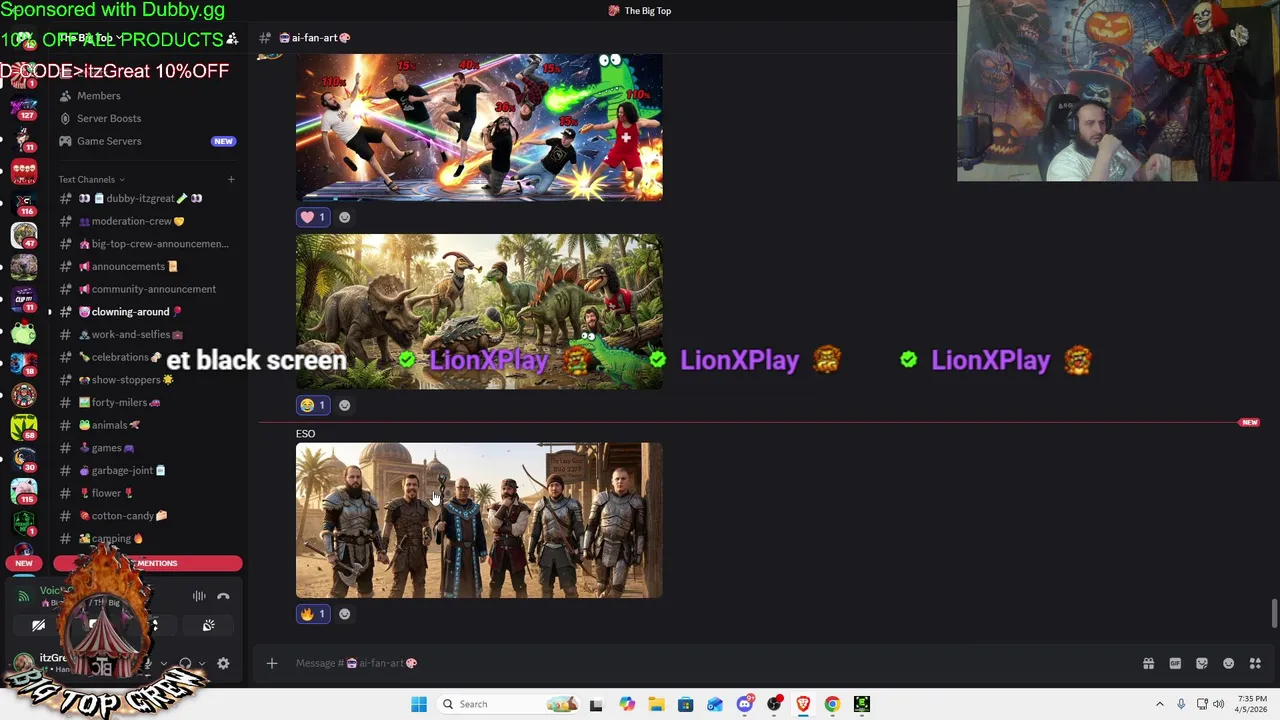Open the dinosaur jungle image

click(x=479, y=312)
